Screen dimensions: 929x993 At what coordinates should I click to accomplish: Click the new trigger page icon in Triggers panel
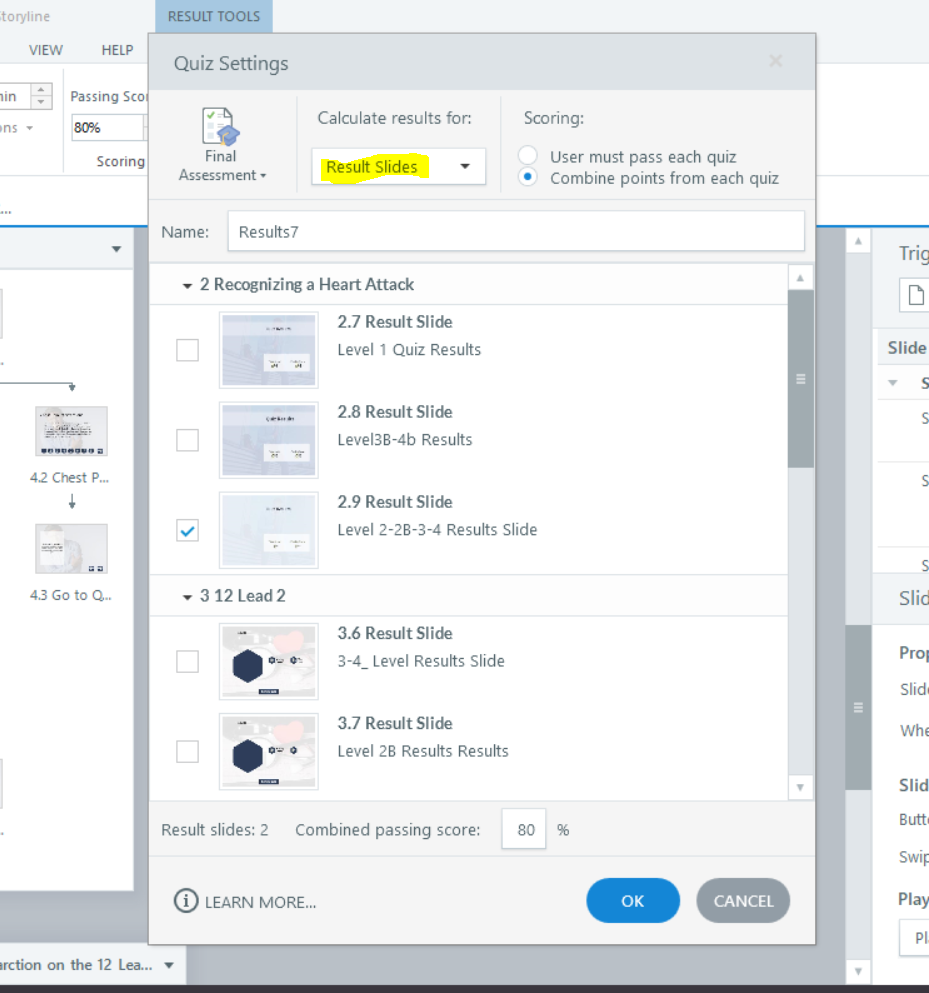(916, 295)
